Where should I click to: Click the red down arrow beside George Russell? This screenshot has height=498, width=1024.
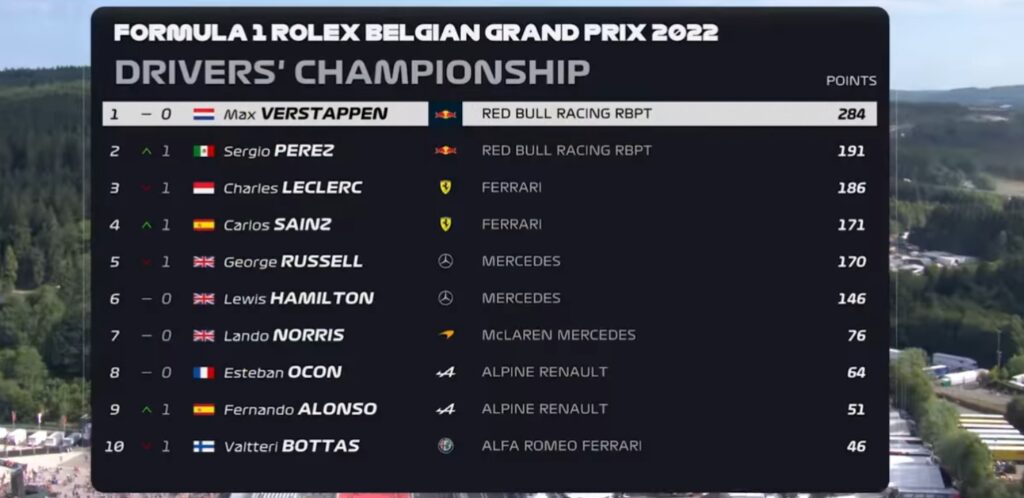coord(146,261)
